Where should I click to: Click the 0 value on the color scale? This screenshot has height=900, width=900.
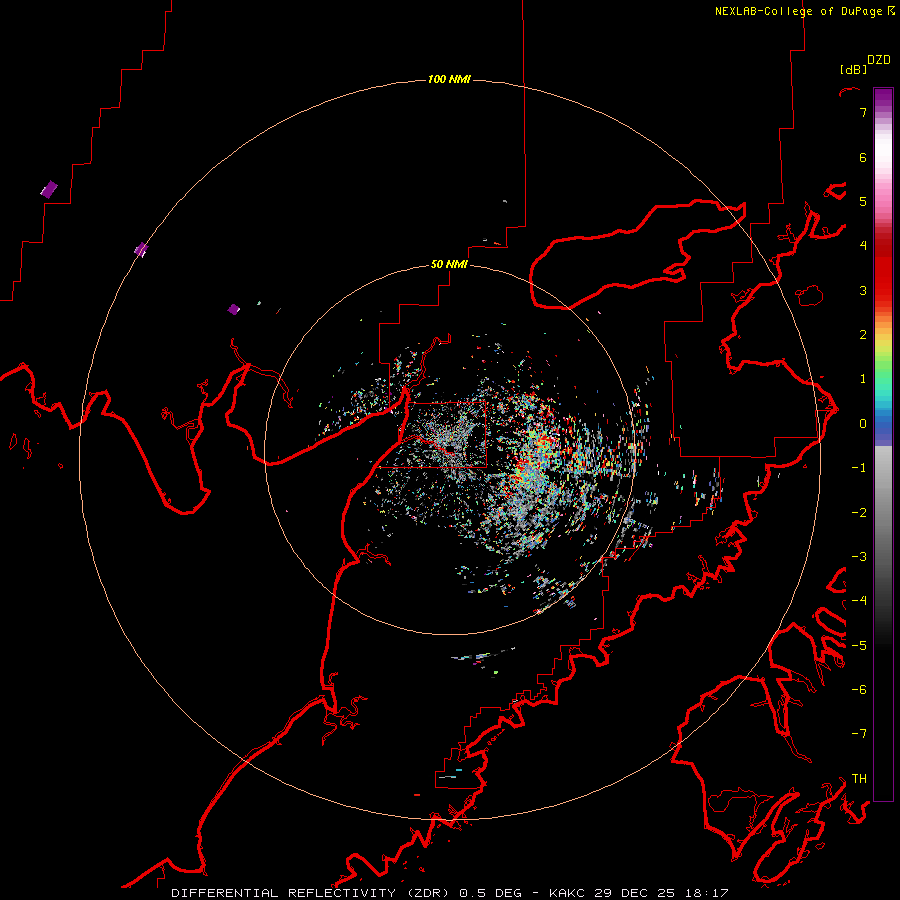coord(863,424)
